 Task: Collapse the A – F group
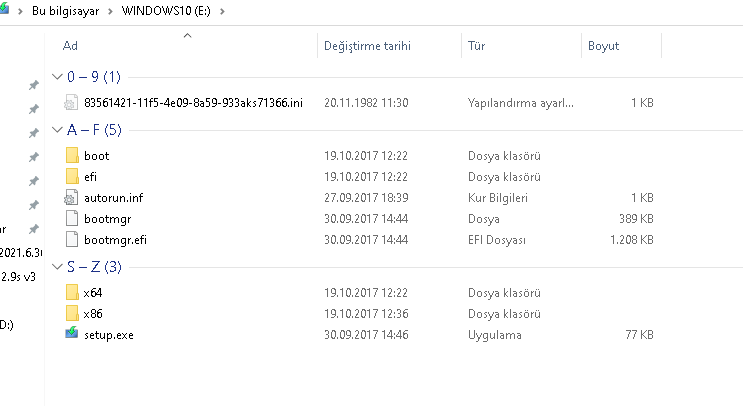click(x=57, y=130)
